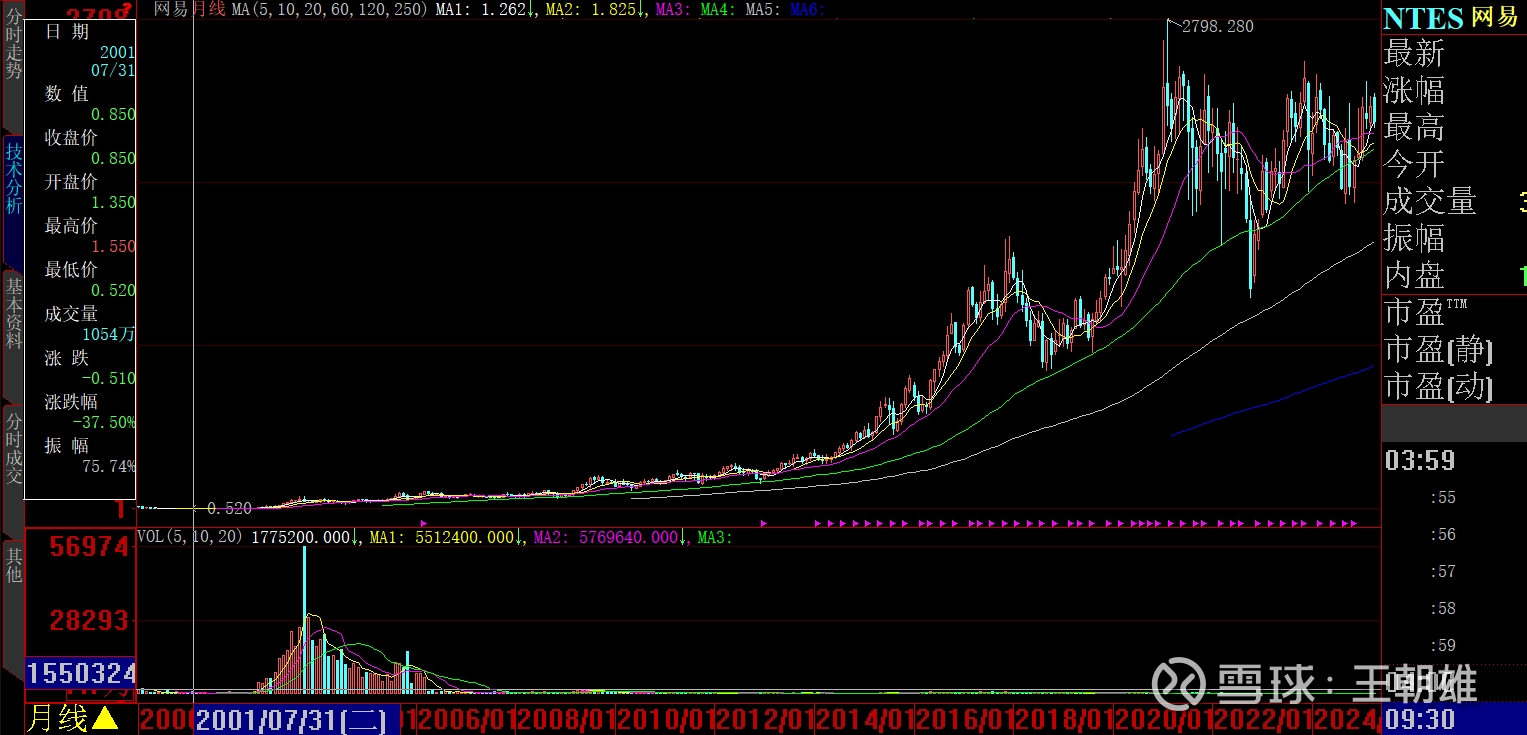Click the 09:30 time label
This screenshot has height=735, width=1527.
click(x=1420, y=718)
